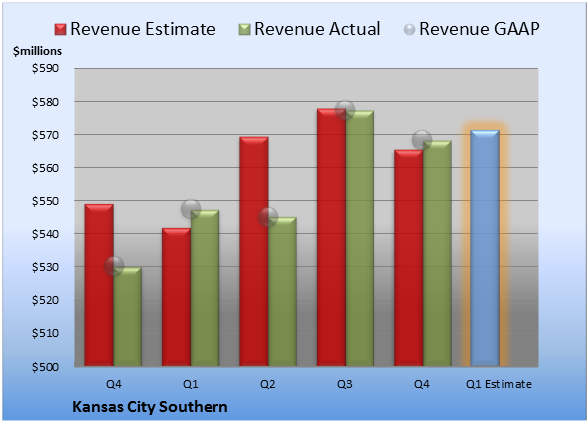Viewport: 588px width, 422px height.
Task: Select the green Q2 revenue actual bar
Action: point(282,291)
